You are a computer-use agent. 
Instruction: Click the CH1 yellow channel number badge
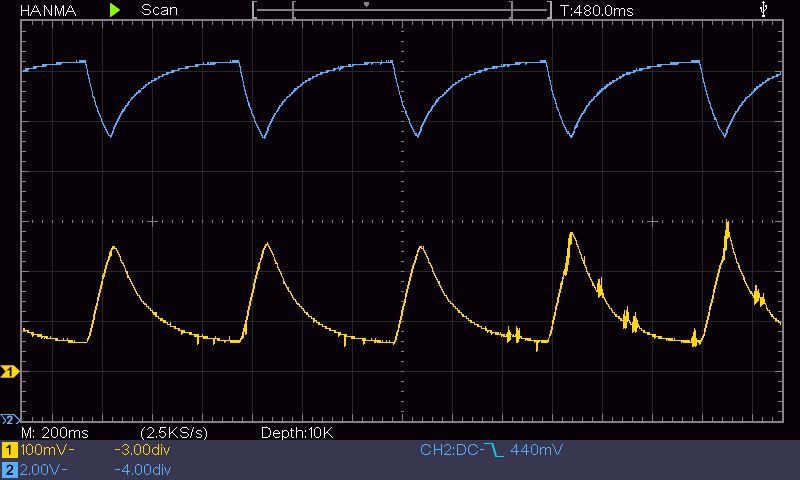(x=9, y=450)
